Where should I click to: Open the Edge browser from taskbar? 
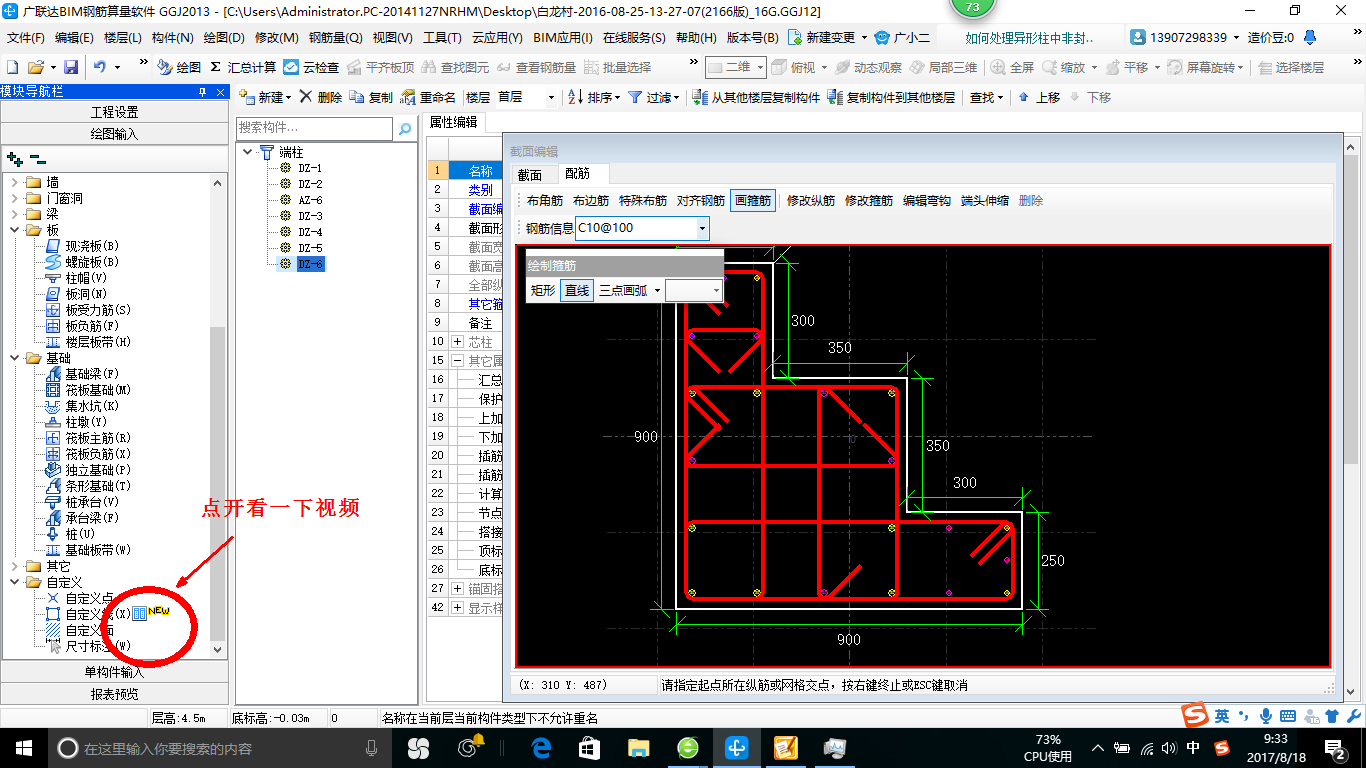click(542, 747)
